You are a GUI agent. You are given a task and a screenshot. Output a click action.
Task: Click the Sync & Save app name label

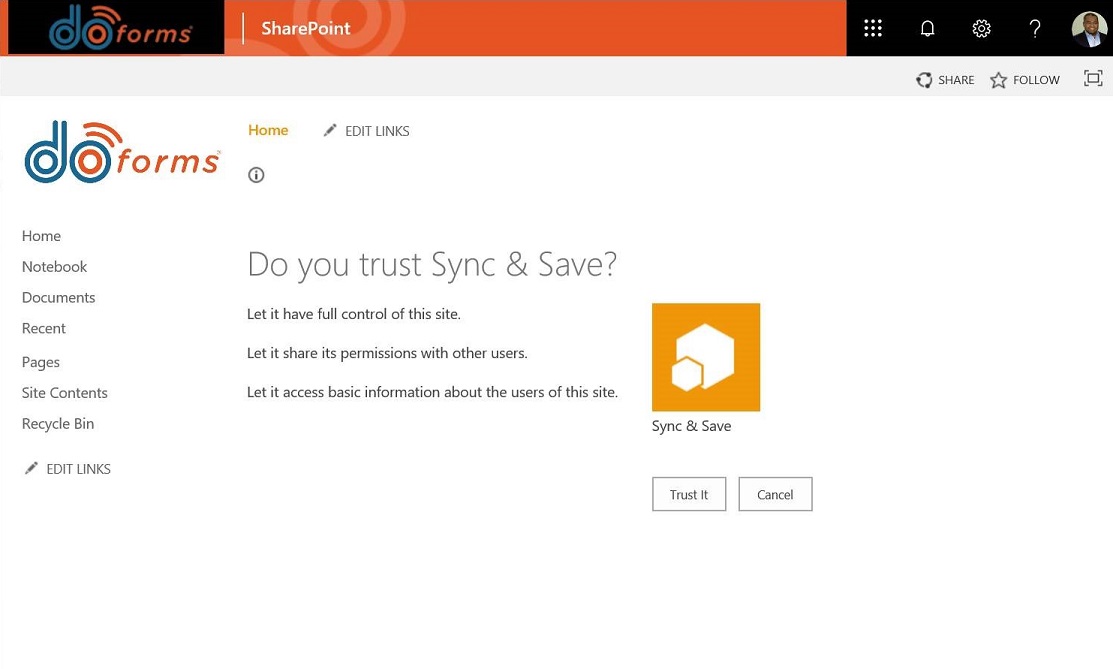(x=691, y=426)
